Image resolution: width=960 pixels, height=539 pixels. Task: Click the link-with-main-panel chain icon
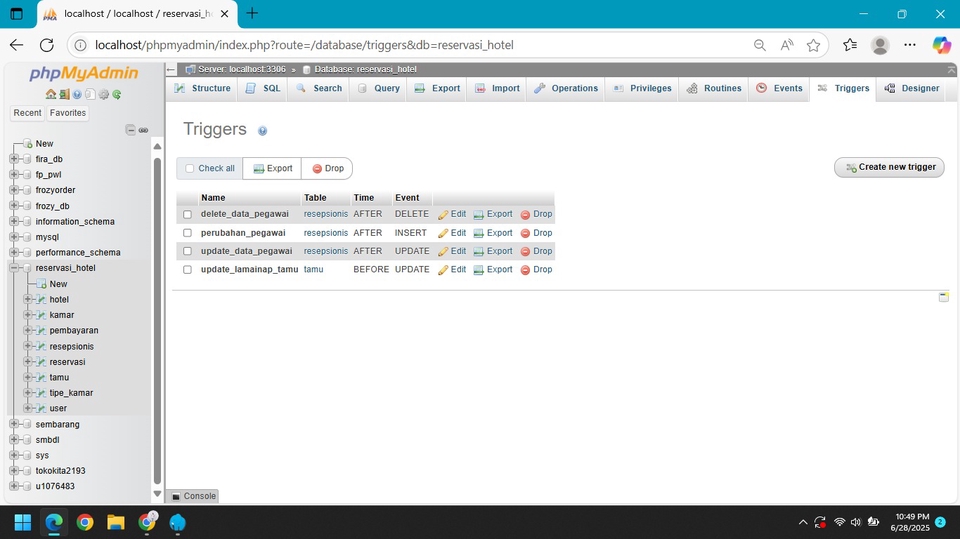[143, 130]
